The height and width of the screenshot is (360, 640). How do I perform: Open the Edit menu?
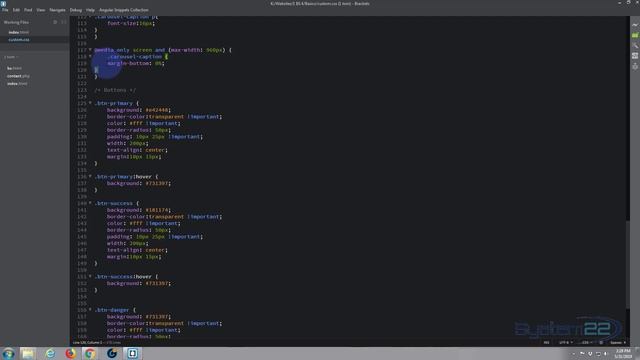tap(16, 10)
